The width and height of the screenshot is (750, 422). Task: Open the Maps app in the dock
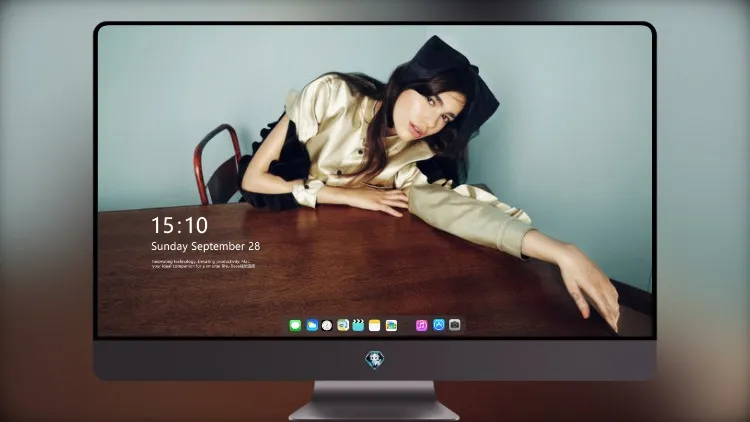(x=343, y=325)
